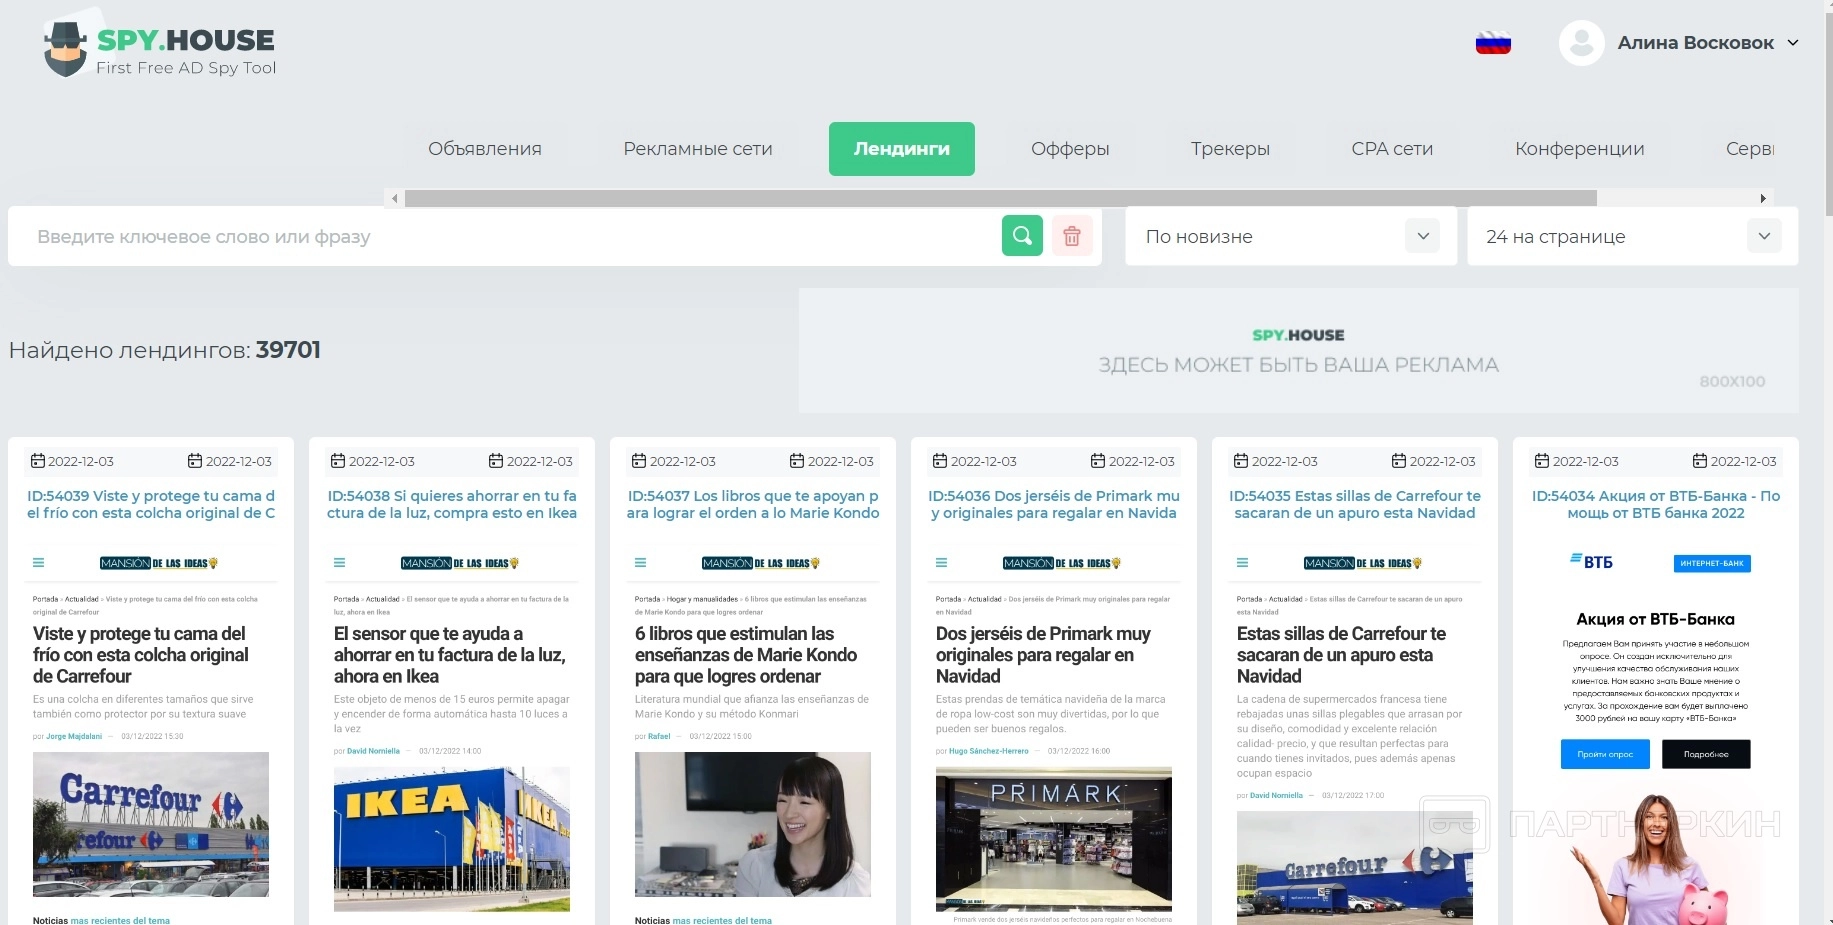The height and width of the screenshot is (925, 1833).
Task: Clear the search with the trash icon
Action: [x=1072, y=236]
